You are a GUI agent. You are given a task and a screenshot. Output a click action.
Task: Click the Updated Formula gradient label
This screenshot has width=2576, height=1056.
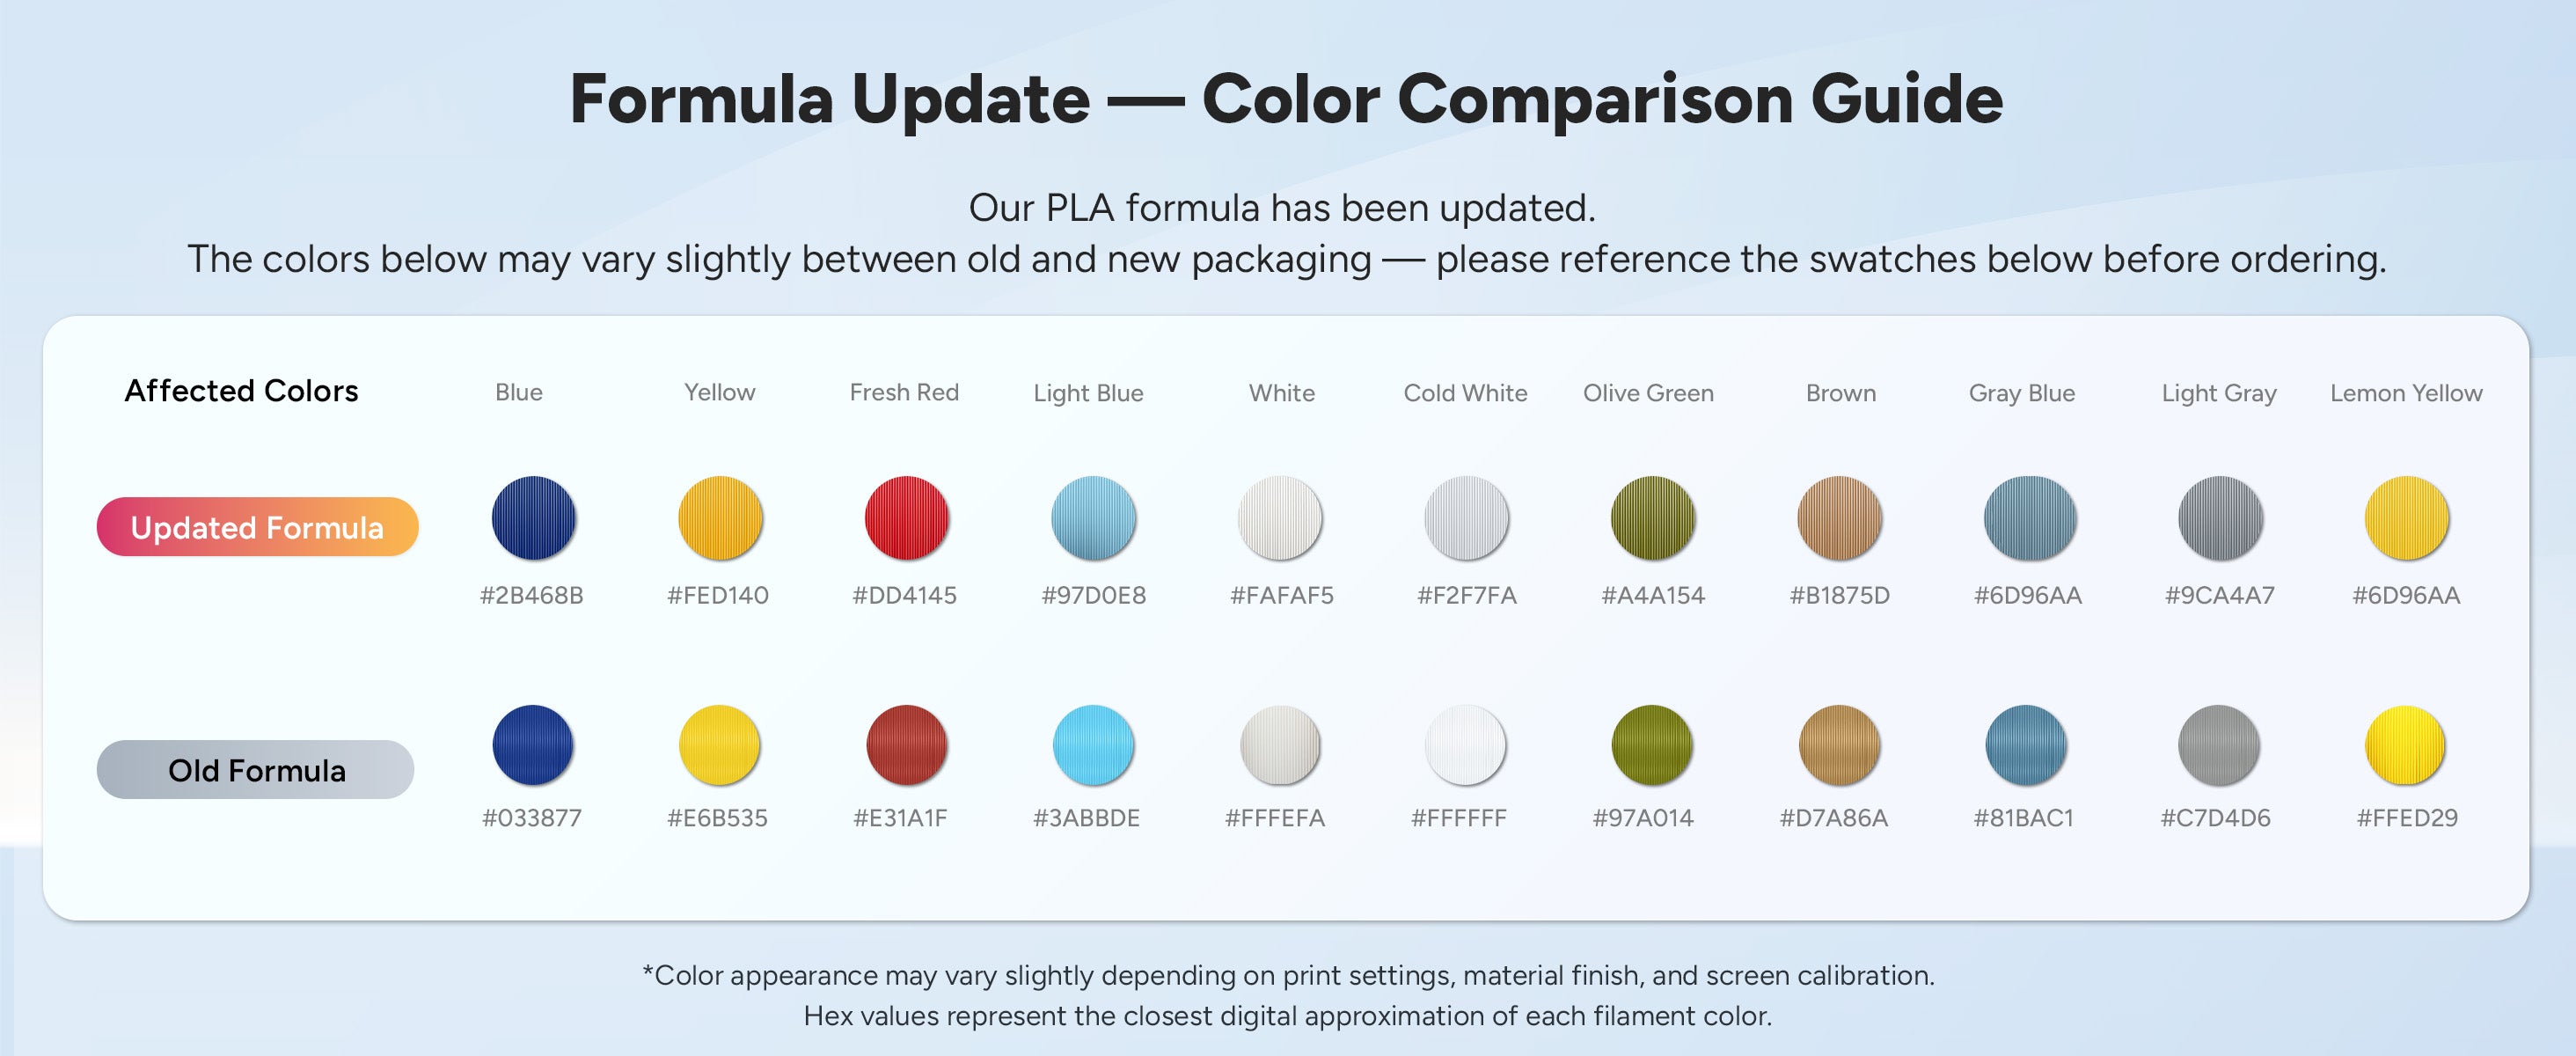point(258,527)
